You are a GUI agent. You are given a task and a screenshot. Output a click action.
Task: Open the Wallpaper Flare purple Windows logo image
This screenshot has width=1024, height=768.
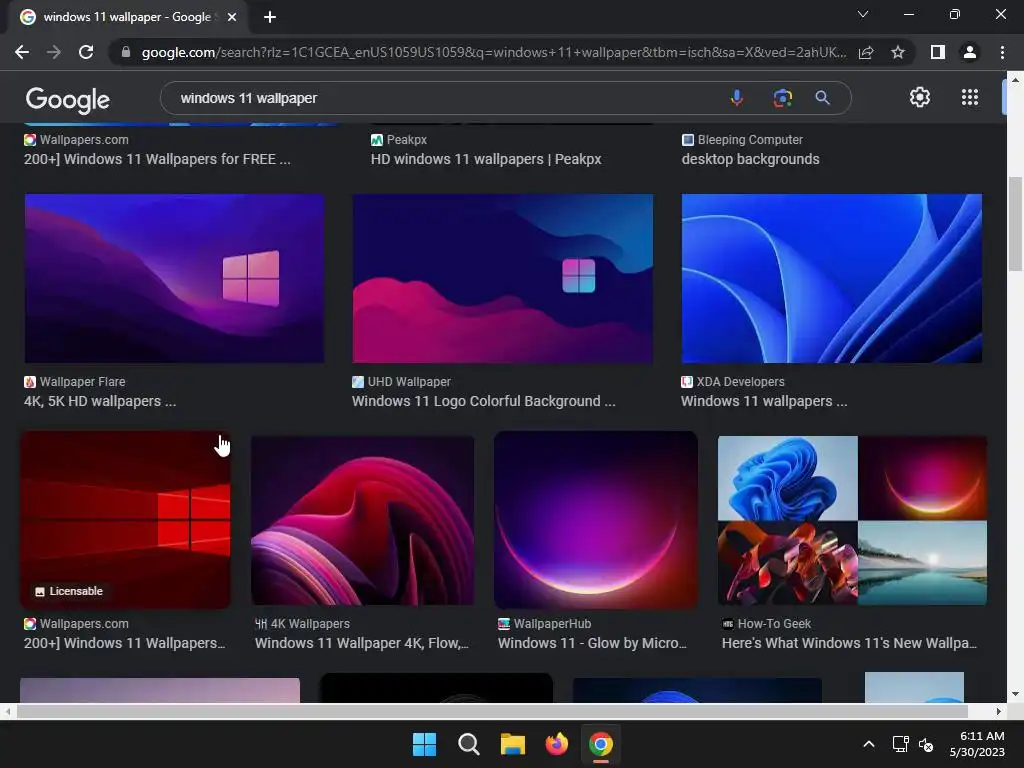click(174, 278)
